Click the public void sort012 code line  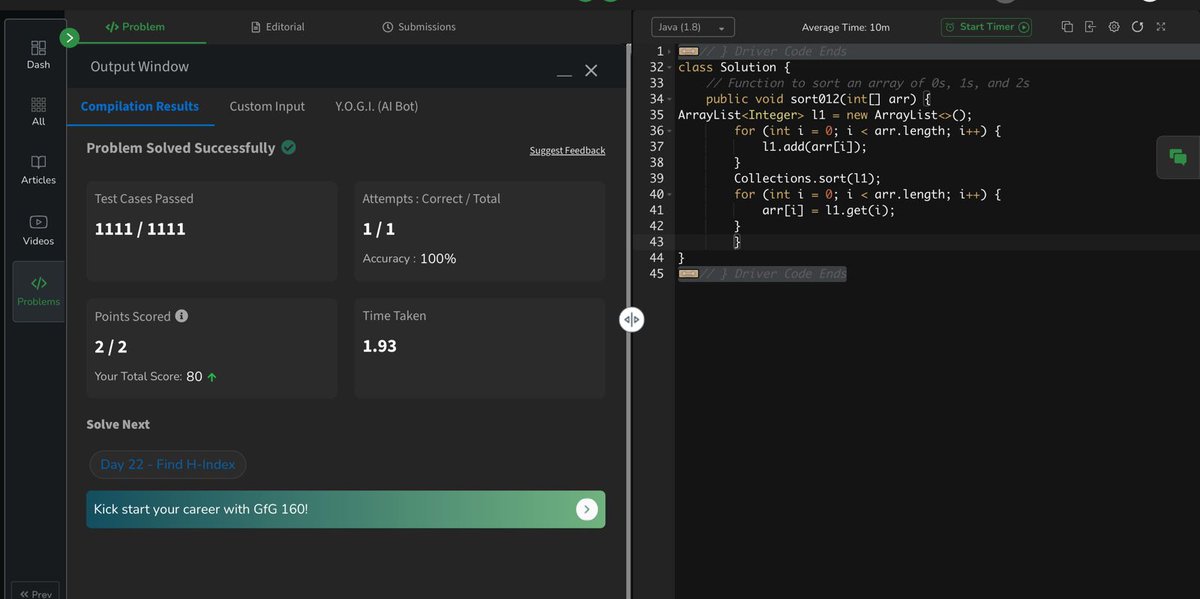coord(818,99)
